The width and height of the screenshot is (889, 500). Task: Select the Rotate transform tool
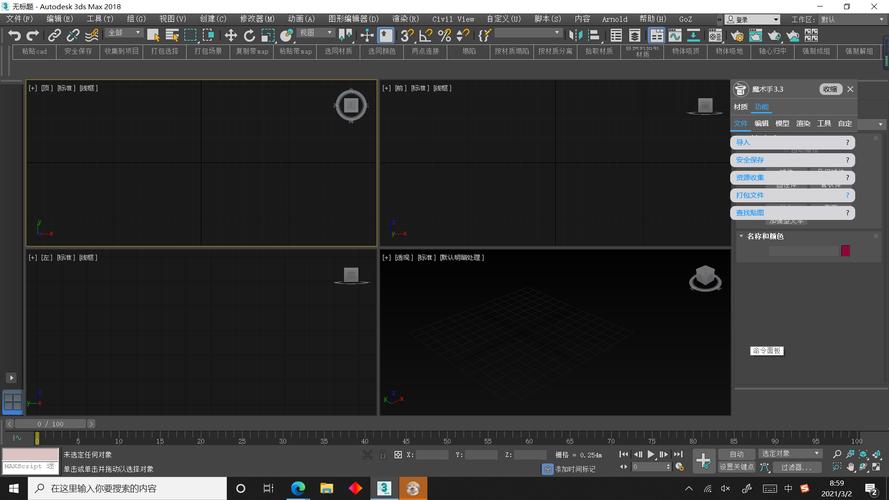tap(250, 35)
